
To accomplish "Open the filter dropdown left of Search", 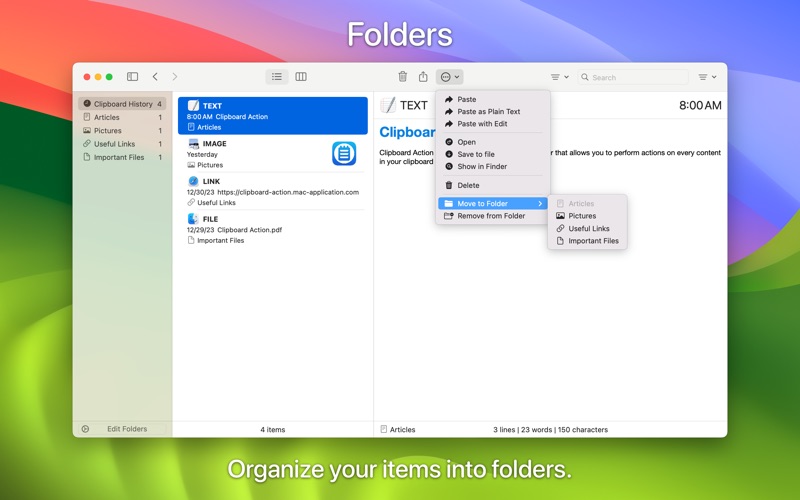I will click(560, 77).
